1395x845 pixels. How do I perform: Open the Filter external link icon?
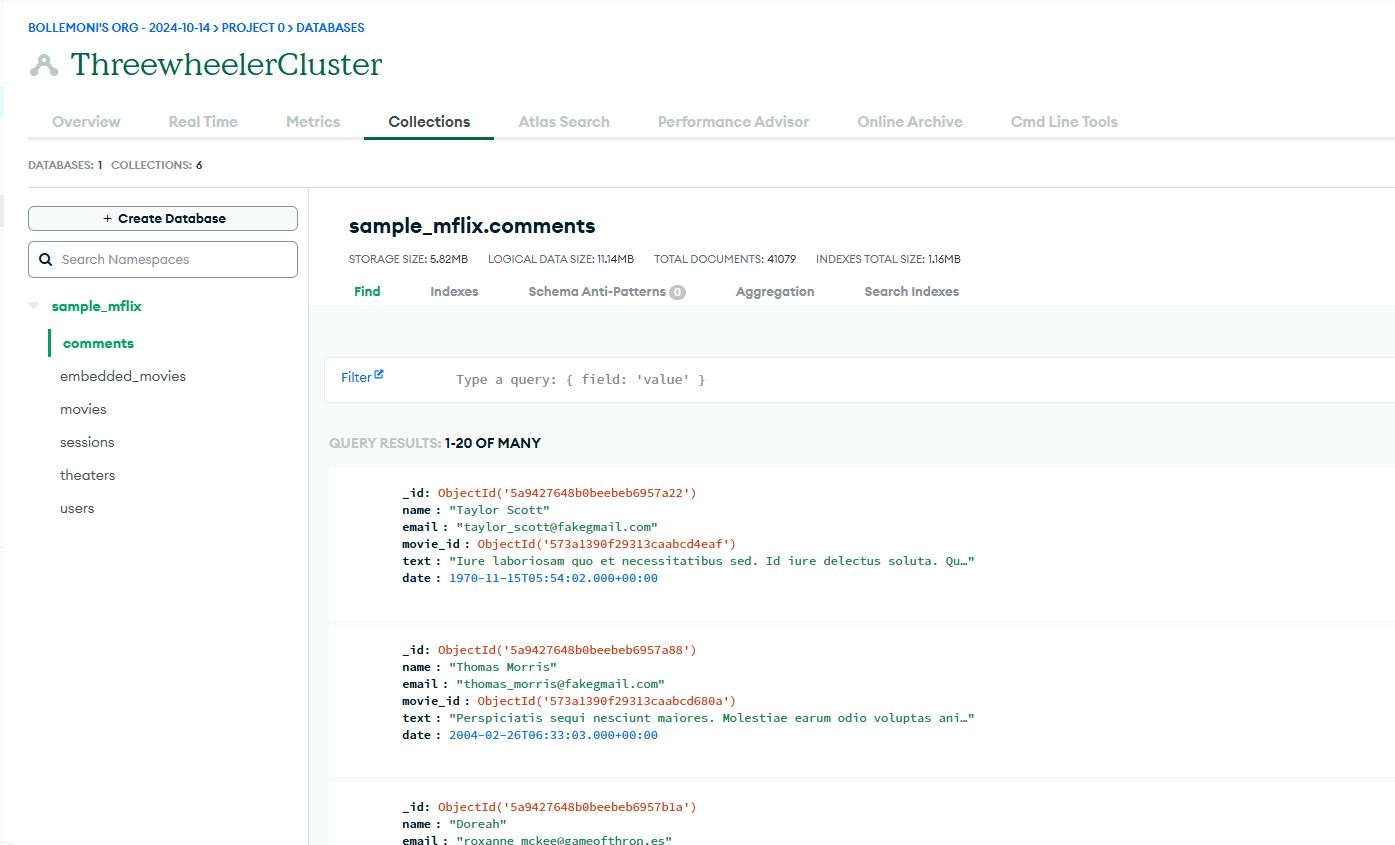tap(379, 375)
